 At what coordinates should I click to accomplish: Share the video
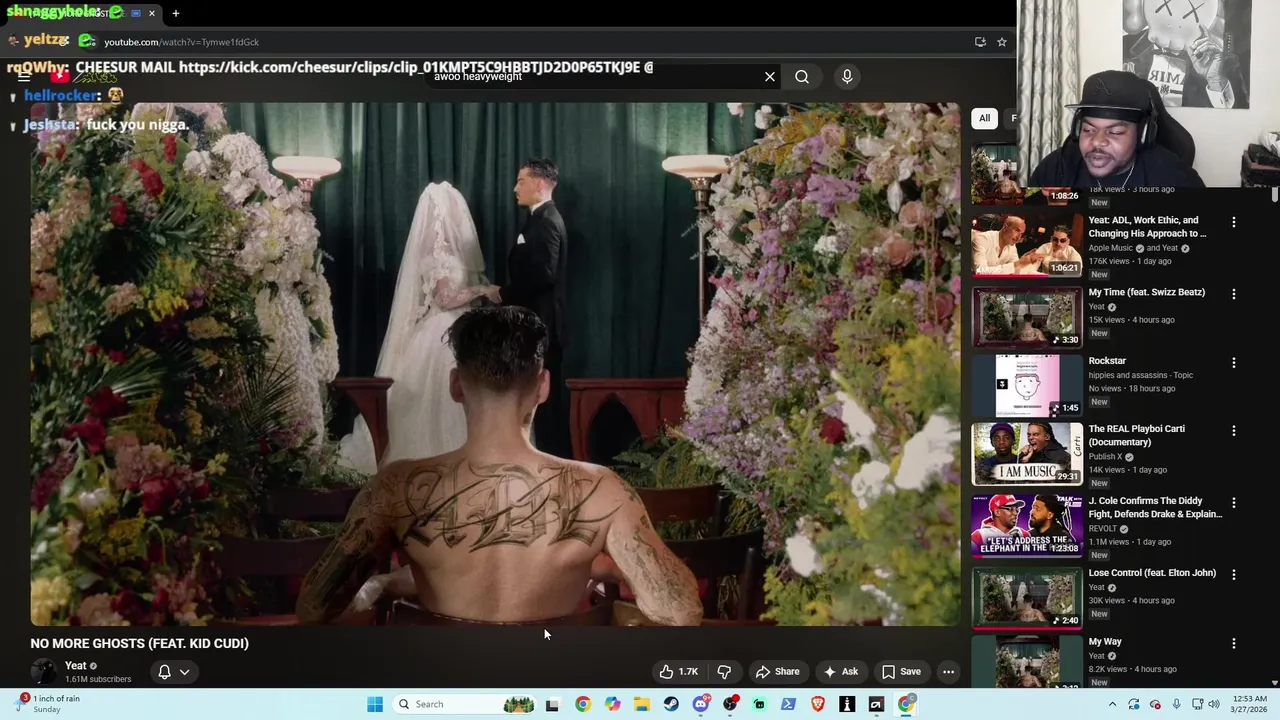(x=777, y=672)
